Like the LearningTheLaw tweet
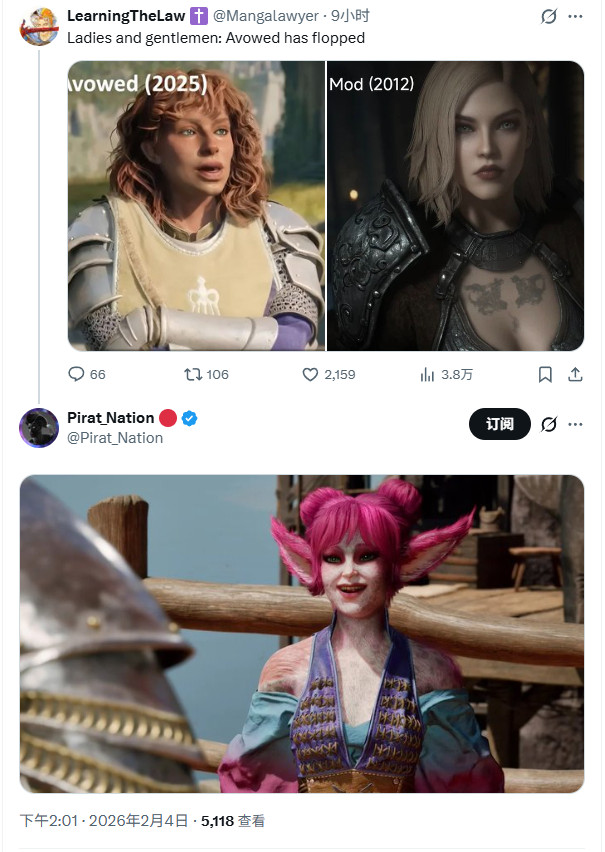The height and width of the screenshot is (852, 605). click(311, 374)
